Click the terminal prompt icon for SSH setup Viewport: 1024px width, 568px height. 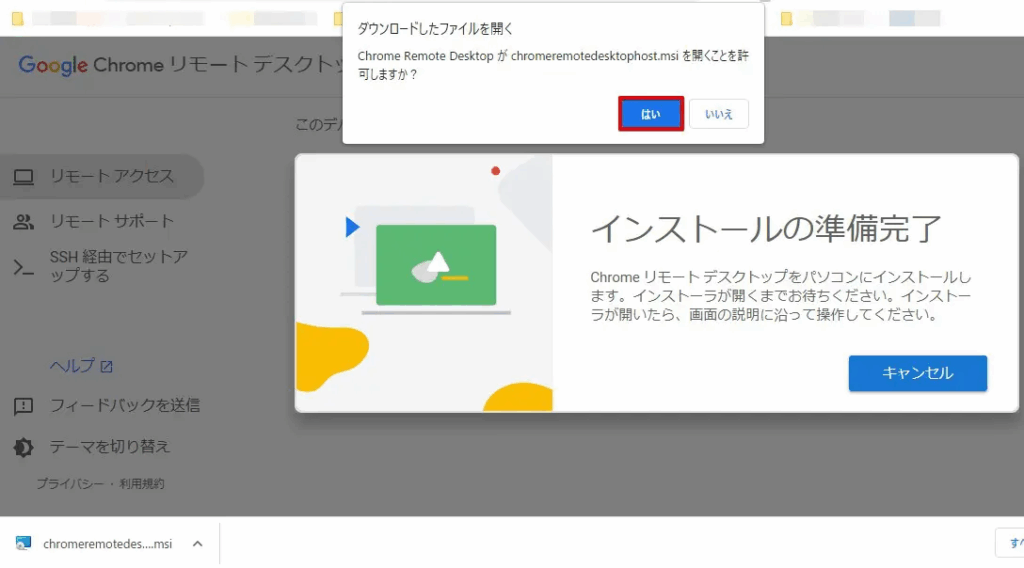click(23, 267)
